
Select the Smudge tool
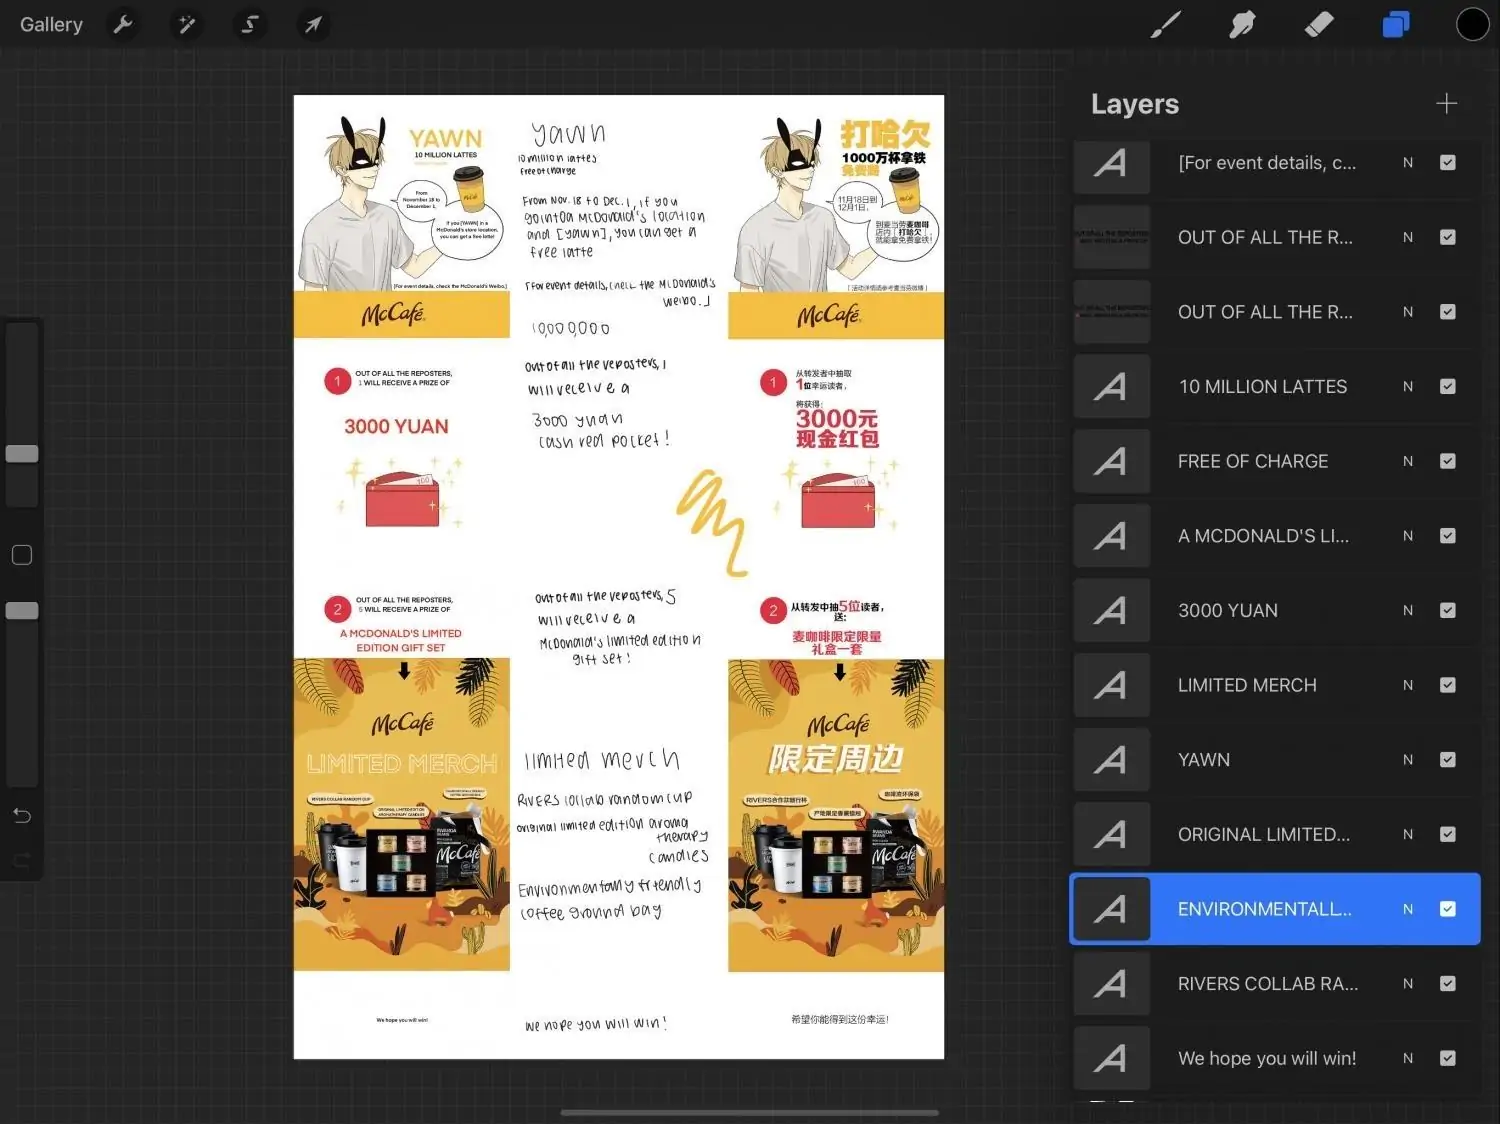click(1242, 24)
